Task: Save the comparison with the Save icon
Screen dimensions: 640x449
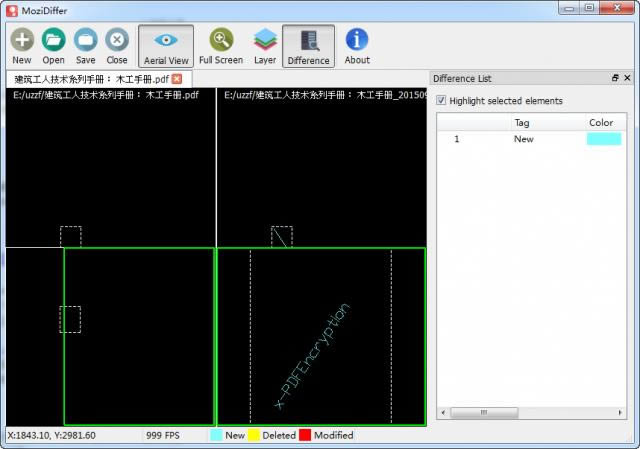Action: tap(85, 46)
